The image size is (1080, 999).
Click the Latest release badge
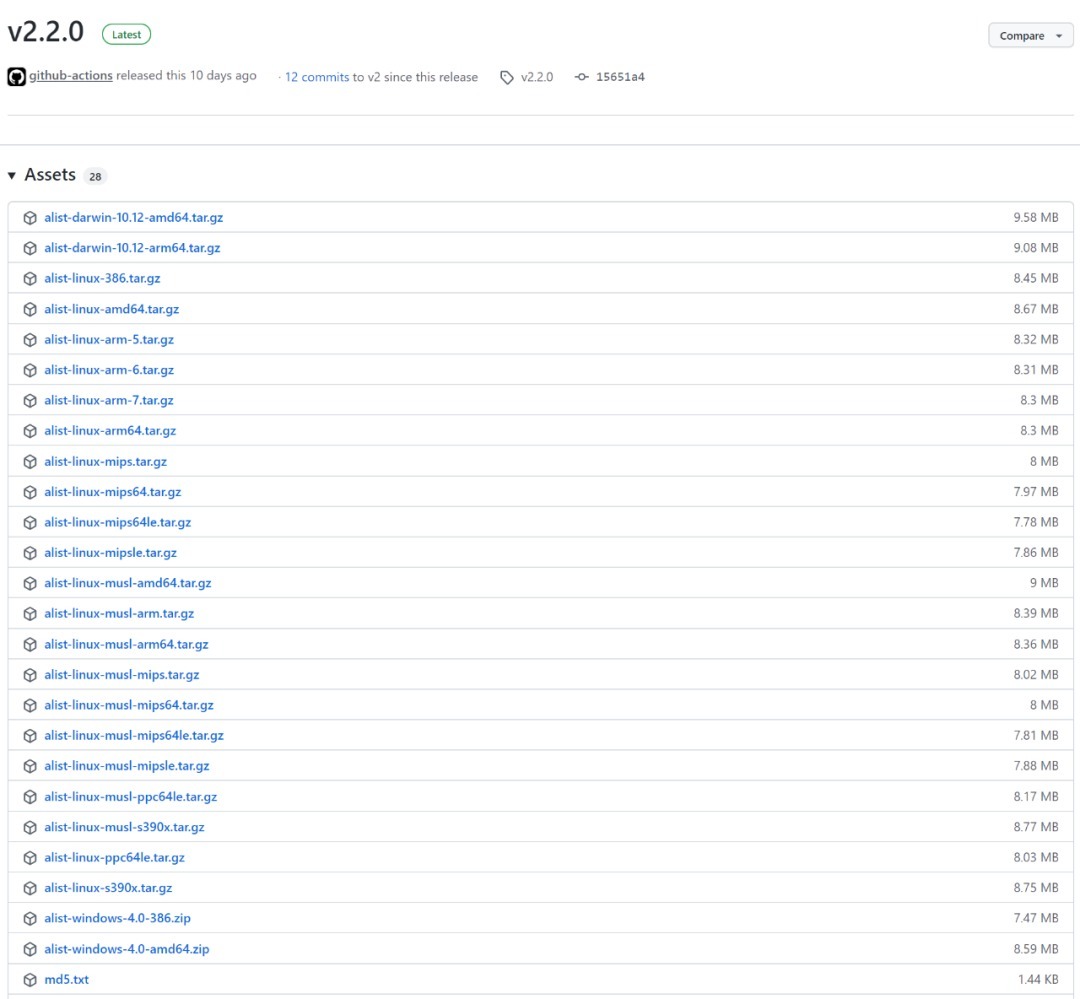tap(126, 34)
